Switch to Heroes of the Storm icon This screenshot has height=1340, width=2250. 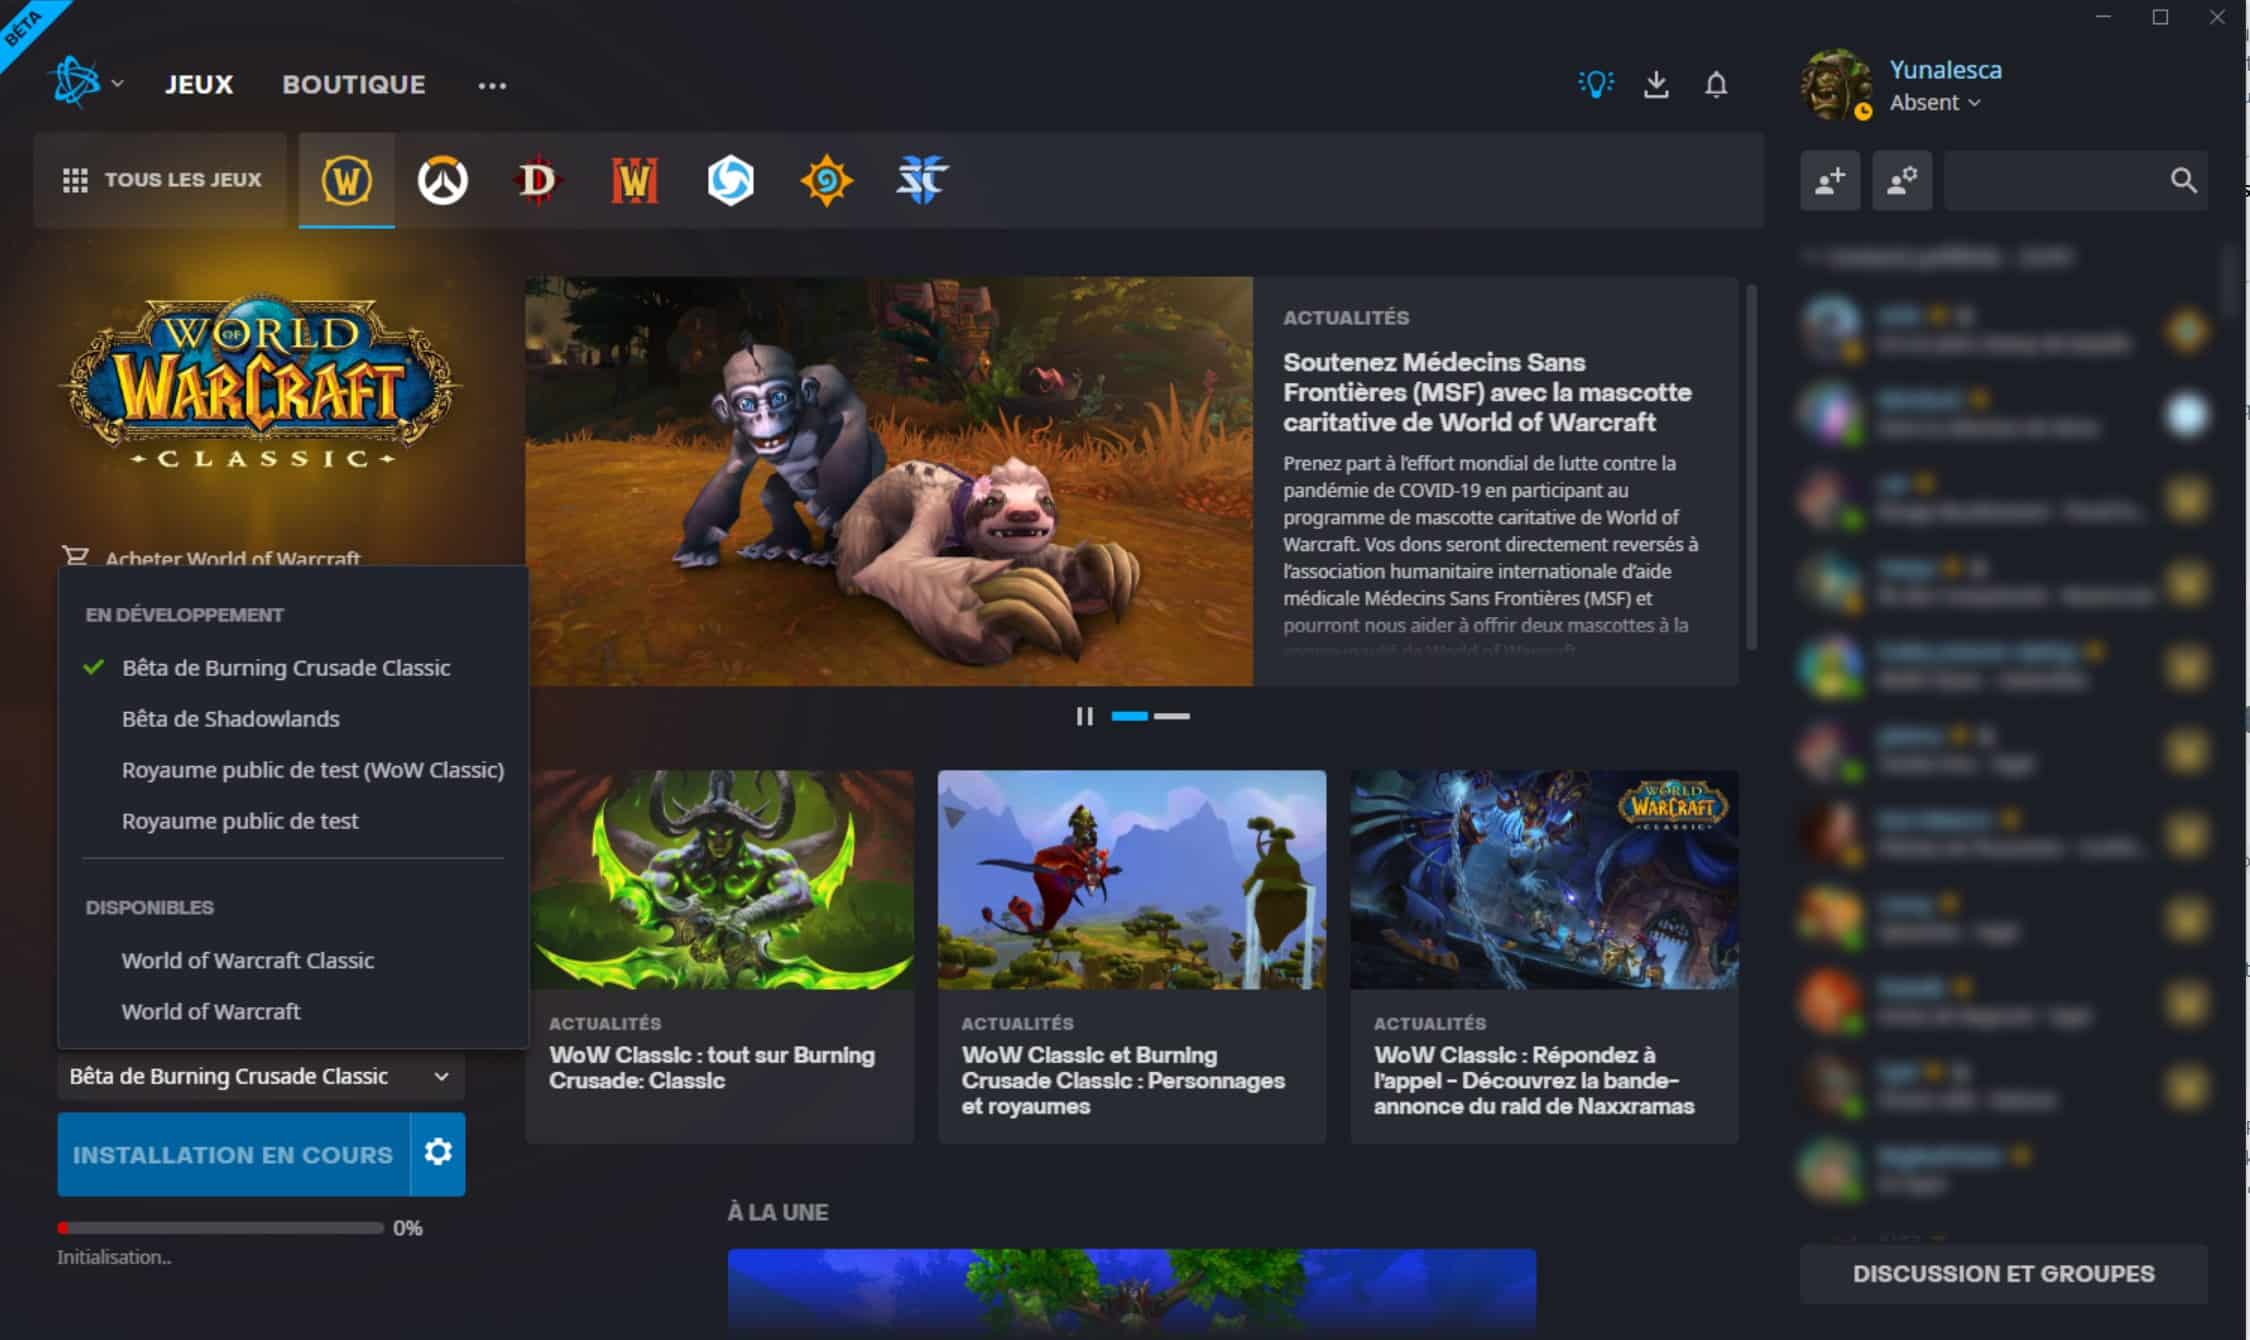point(730,181)
